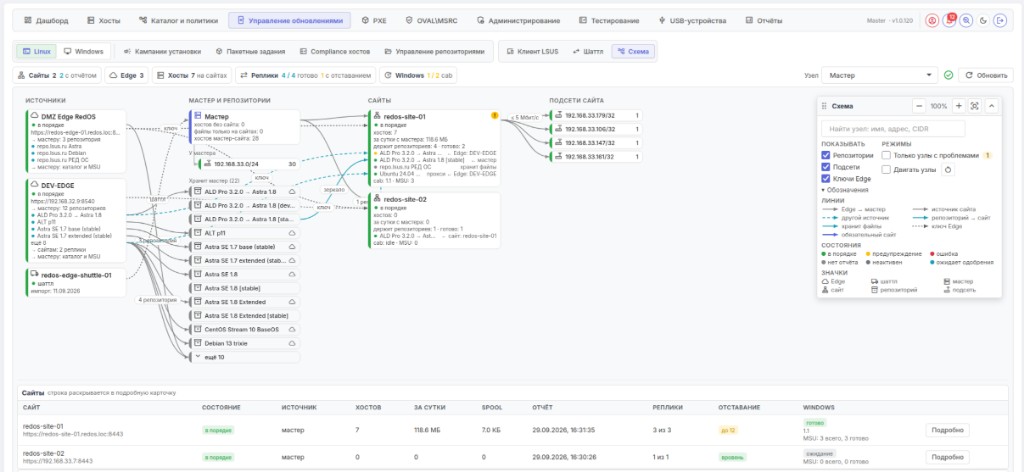Open the Хосты tab

point(104,21)
